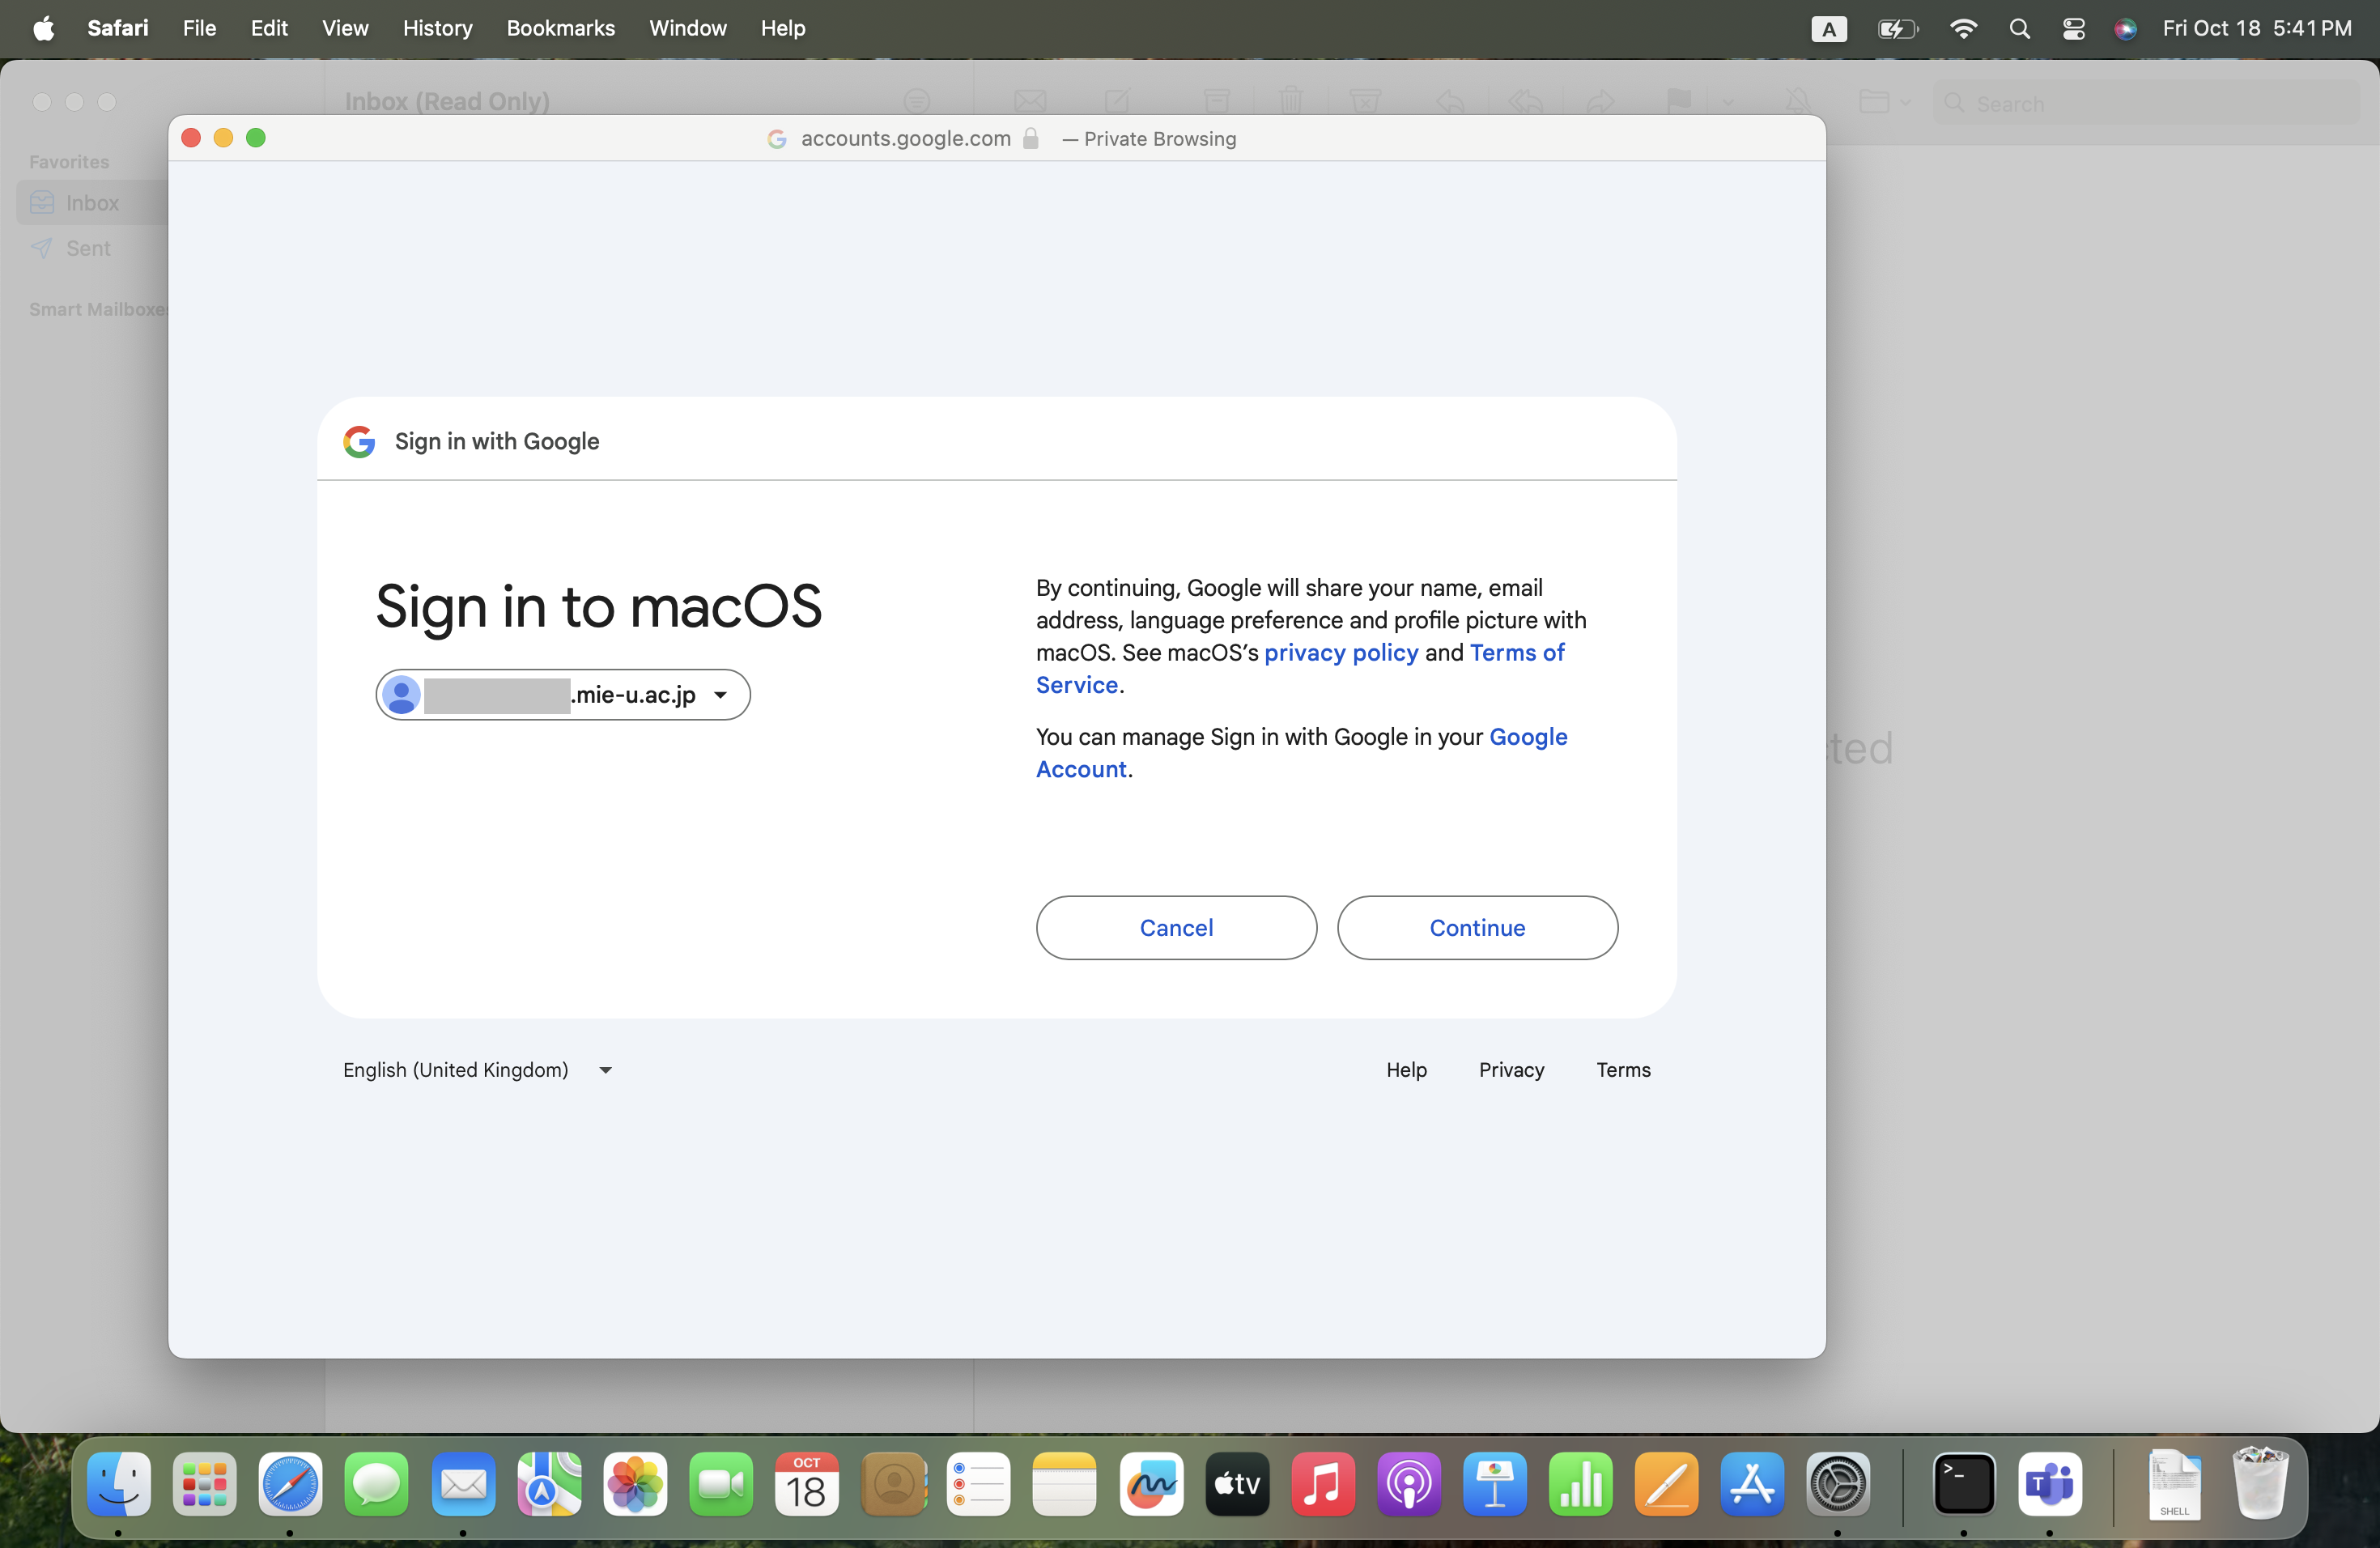Open Keynote from the Dock
Image resolution: width=2380 pixels, height=1548 pixels.
1495,1484
